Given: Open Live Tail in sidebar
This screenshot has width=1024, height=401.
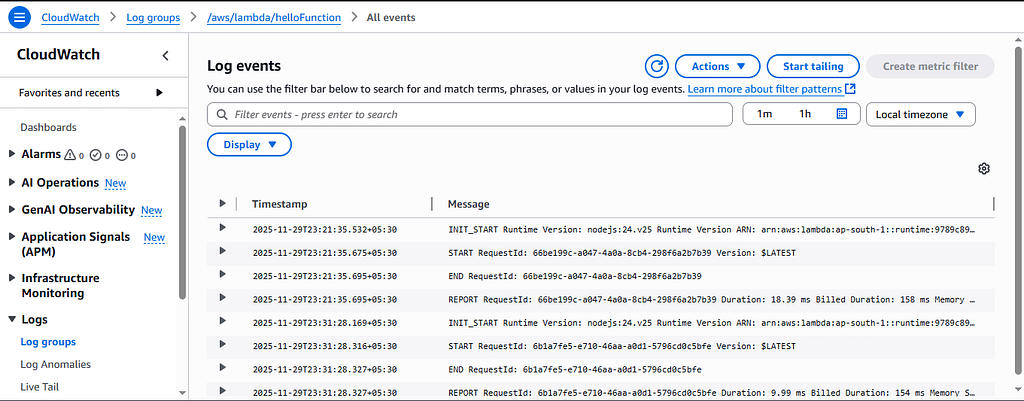Looking at the screenshot, I should (39, 387).
